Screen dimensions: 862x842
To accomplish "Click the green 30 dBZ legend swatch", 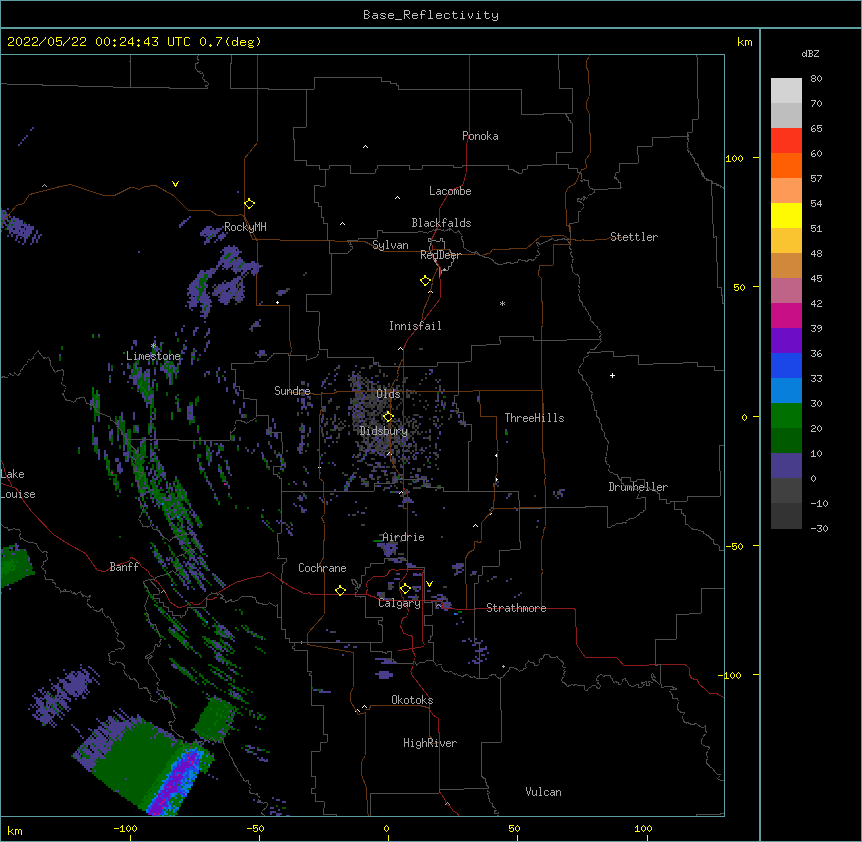I will tap(786, 416).
